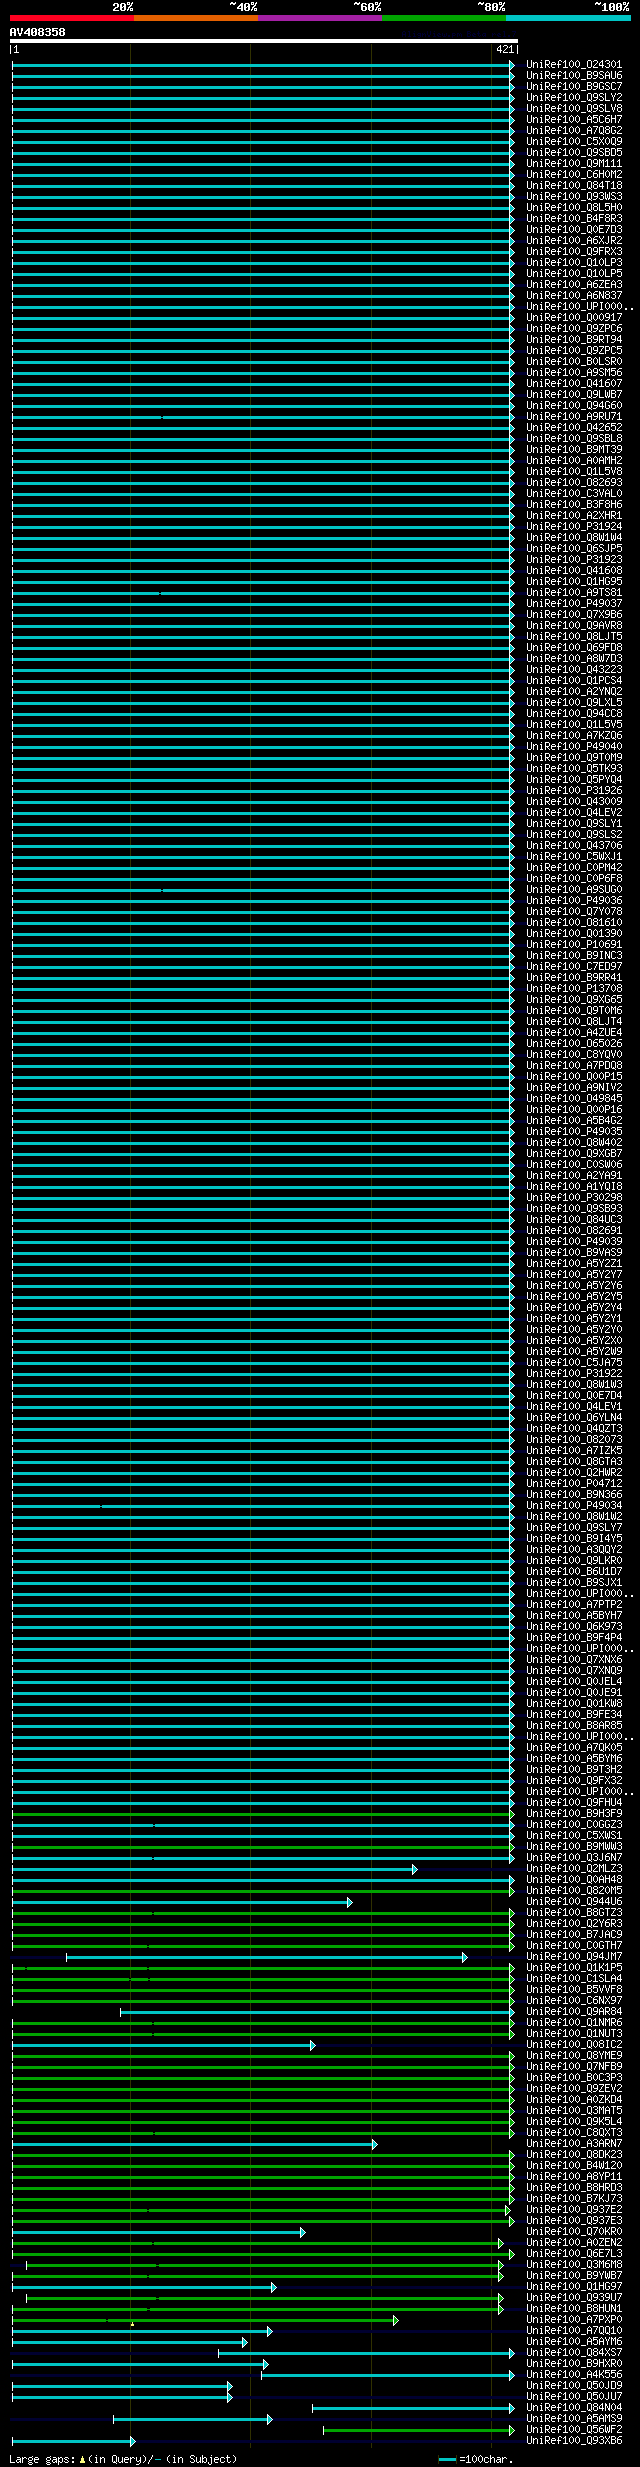Select the label UniRef100_C5XWS1
This screenshot has height=2467, width=640.
pyautogui.click(x=574, y=1835)
